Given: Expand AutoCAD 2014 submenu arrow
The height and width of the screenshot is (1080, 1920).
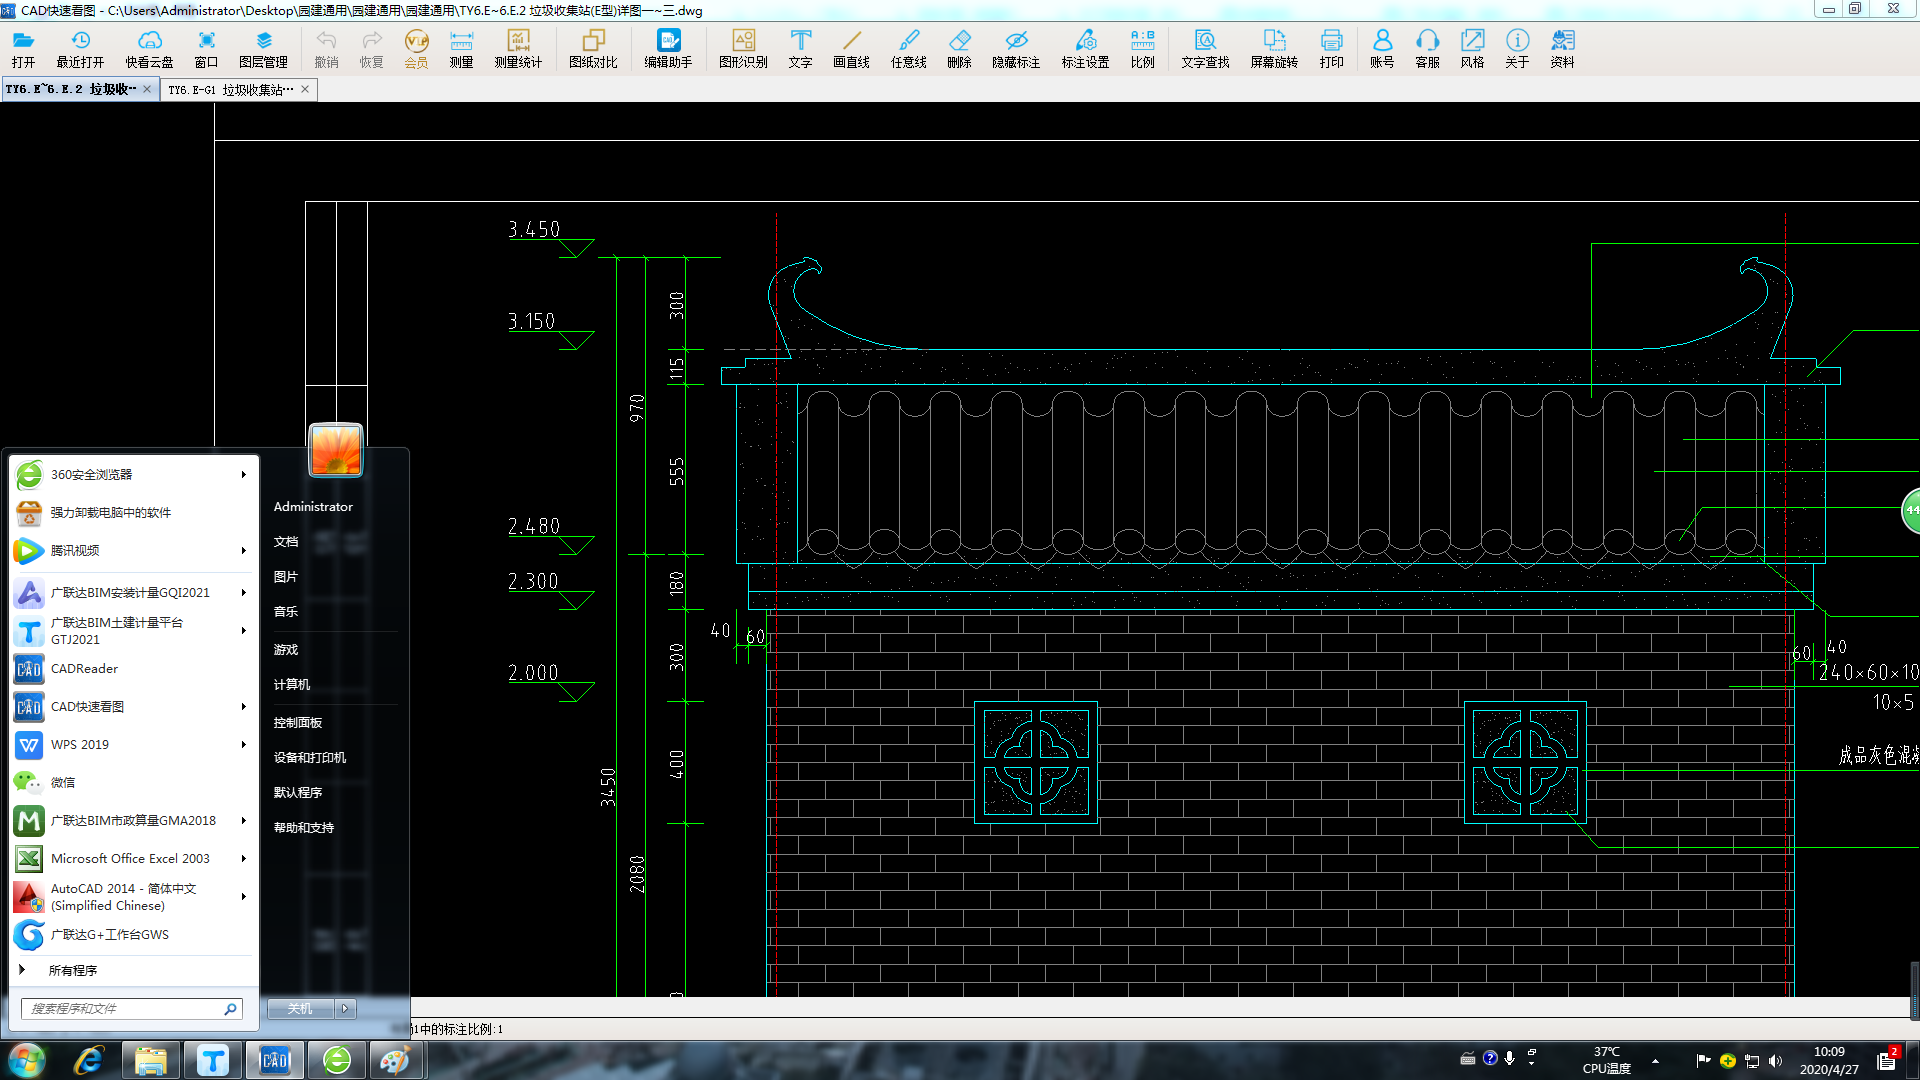Looking at the screenshot, I should point(243,897).
